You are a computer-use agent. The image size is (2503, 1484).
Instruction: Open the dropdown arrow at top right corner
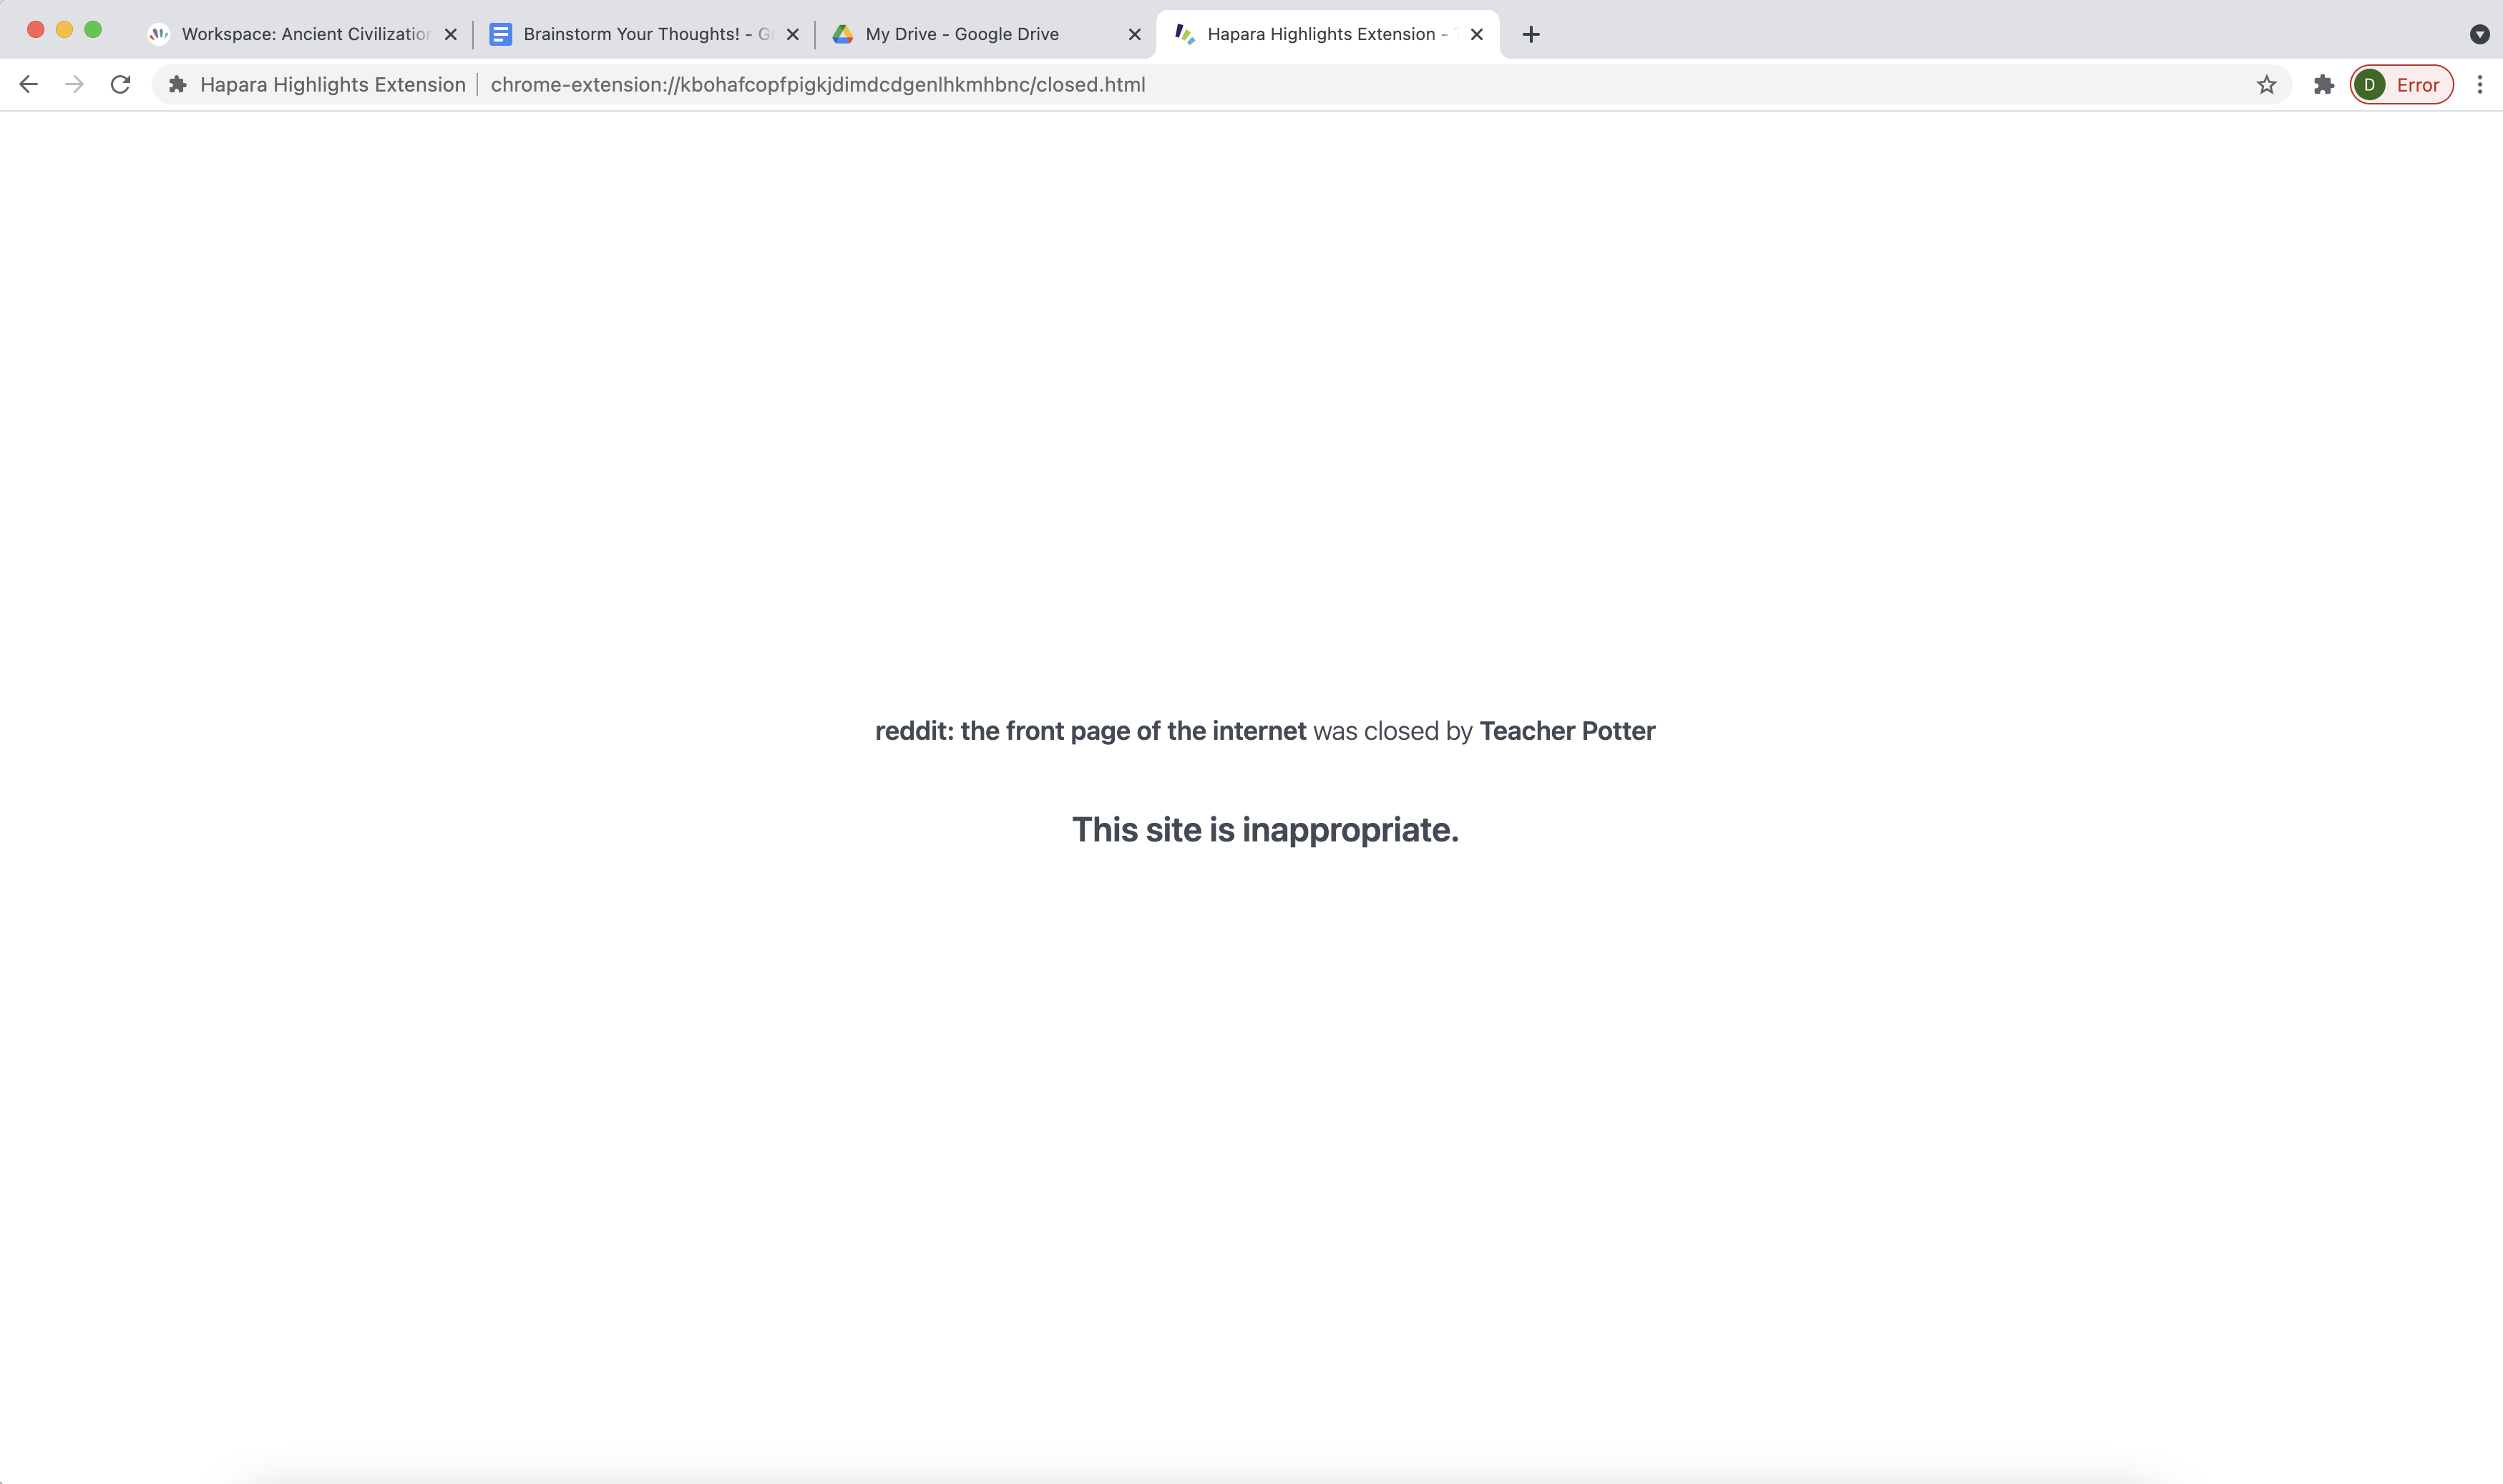(x=2479, y=33)
